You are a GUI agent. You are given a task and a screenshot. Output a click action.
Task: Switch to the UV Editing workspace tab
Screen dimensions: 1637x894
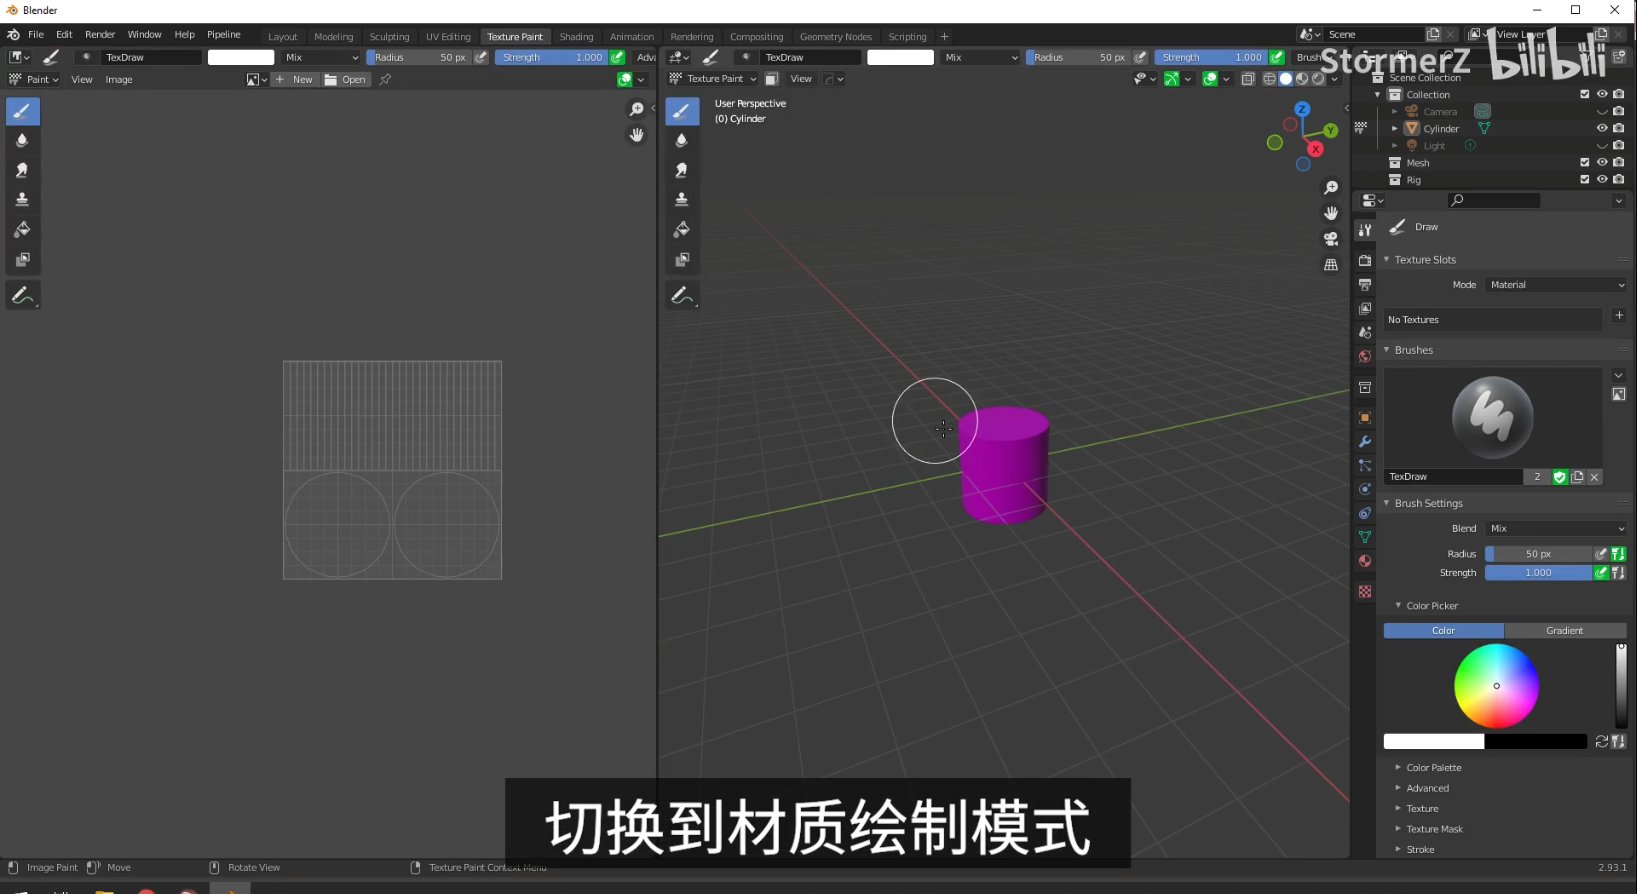[x=448, y=37]
